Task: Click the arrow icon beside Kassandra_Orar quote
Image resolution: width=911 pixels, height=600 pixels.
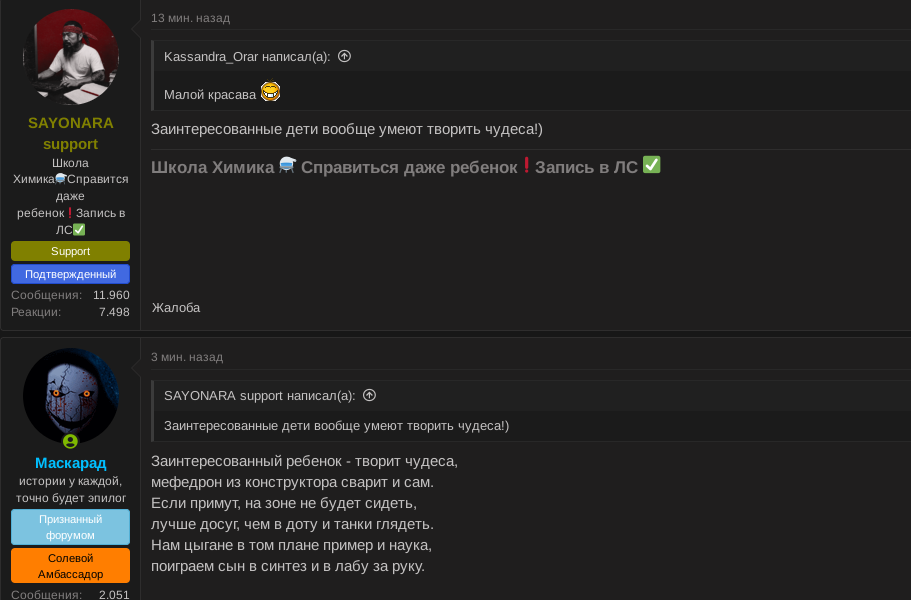Action: [x=345, y=56]
